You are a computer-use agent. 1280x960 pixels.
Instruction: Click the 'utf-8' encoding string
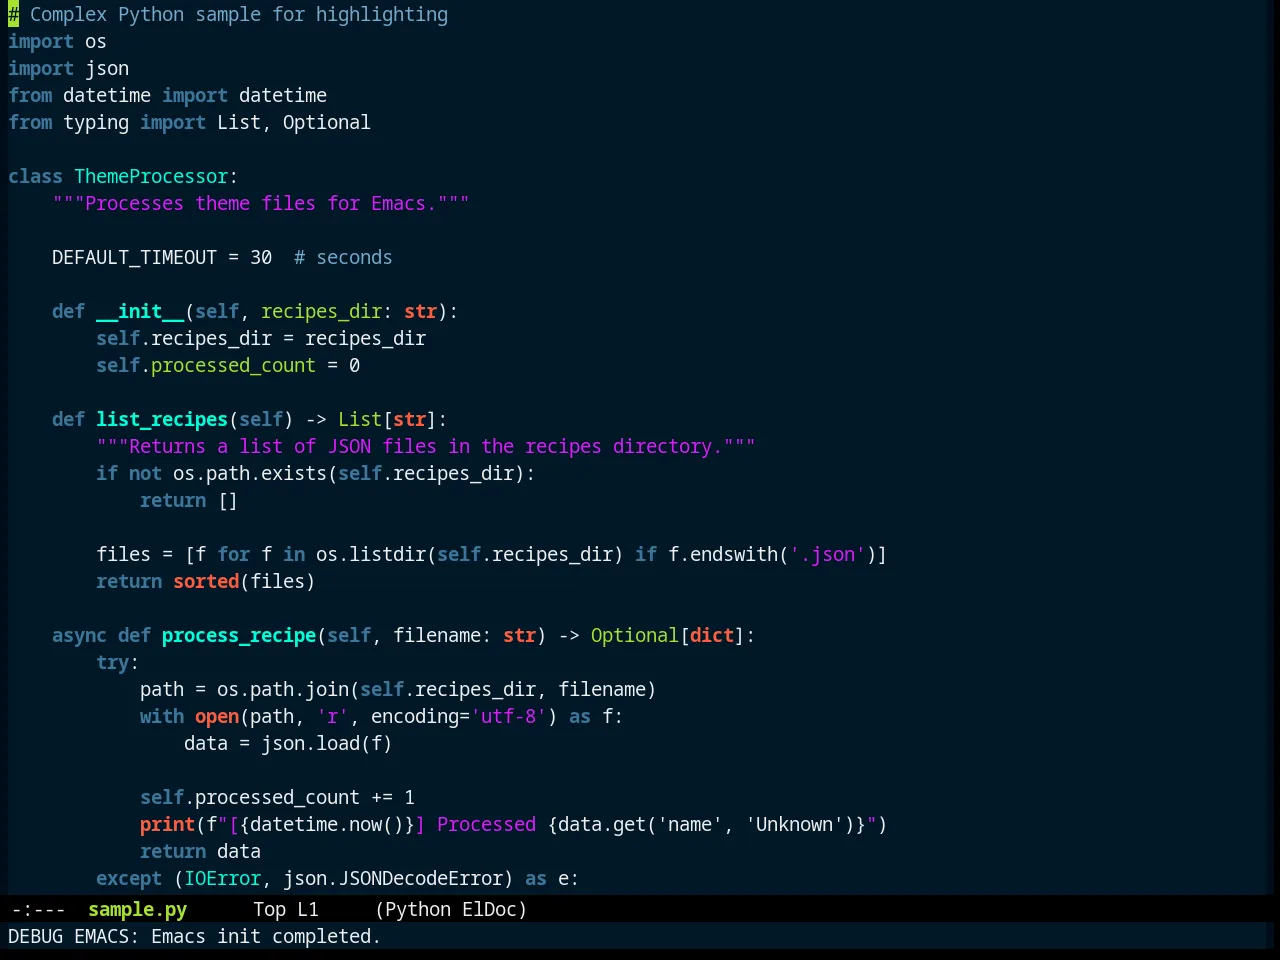click(x=508, y=716)
